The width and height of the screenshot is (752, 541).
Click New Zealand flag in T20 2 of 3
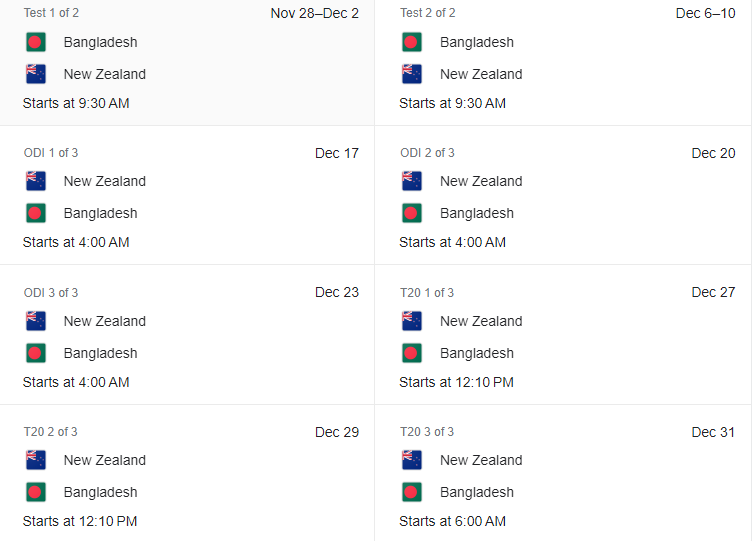pyautogui.click(x=36, y=460)
